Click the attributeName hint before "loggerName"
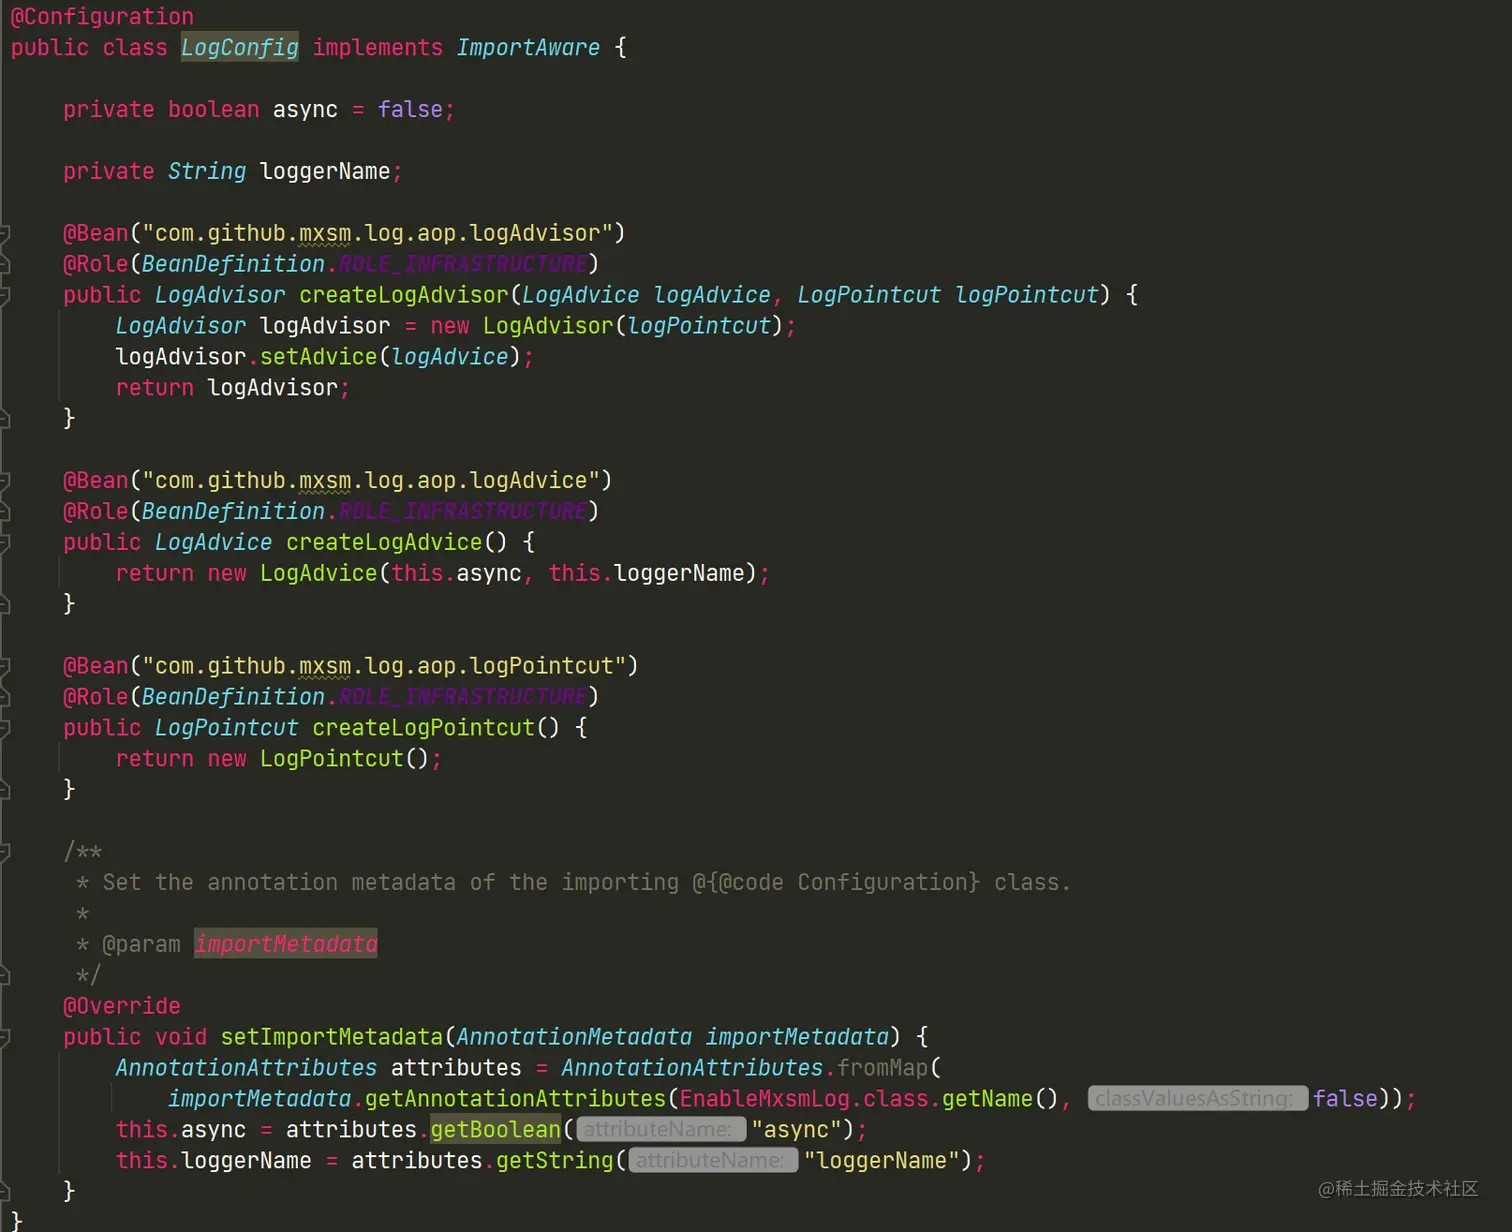 pos(713,1161)
